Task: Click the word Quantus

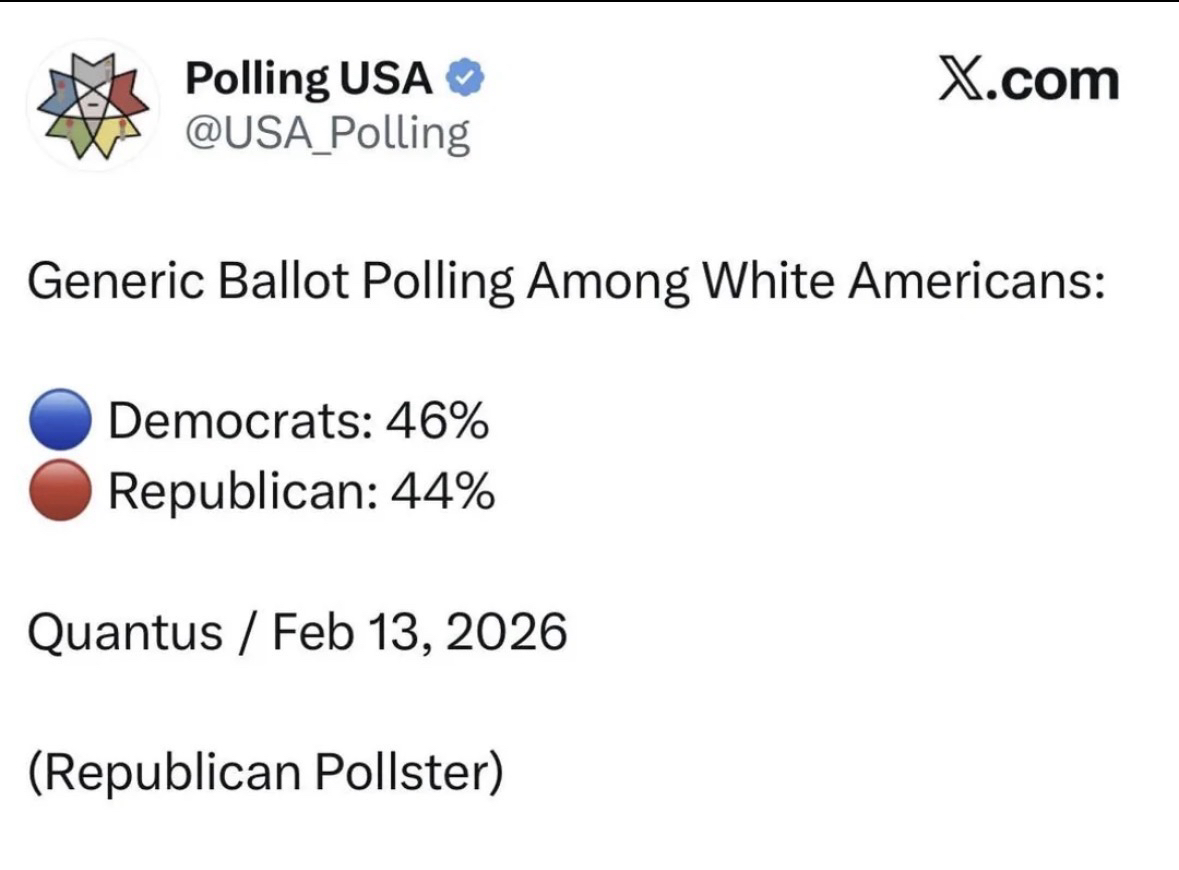Action: point(125,632)
